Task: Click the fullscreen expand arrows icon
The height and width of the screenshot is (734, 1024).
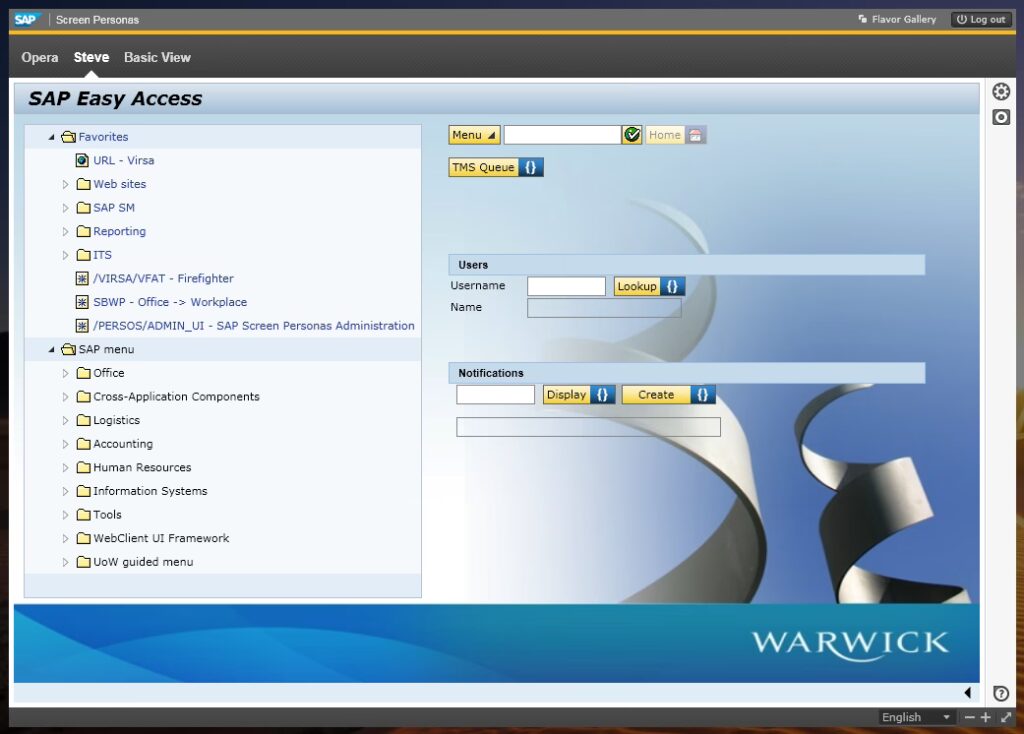Action: pos(1006,717)
